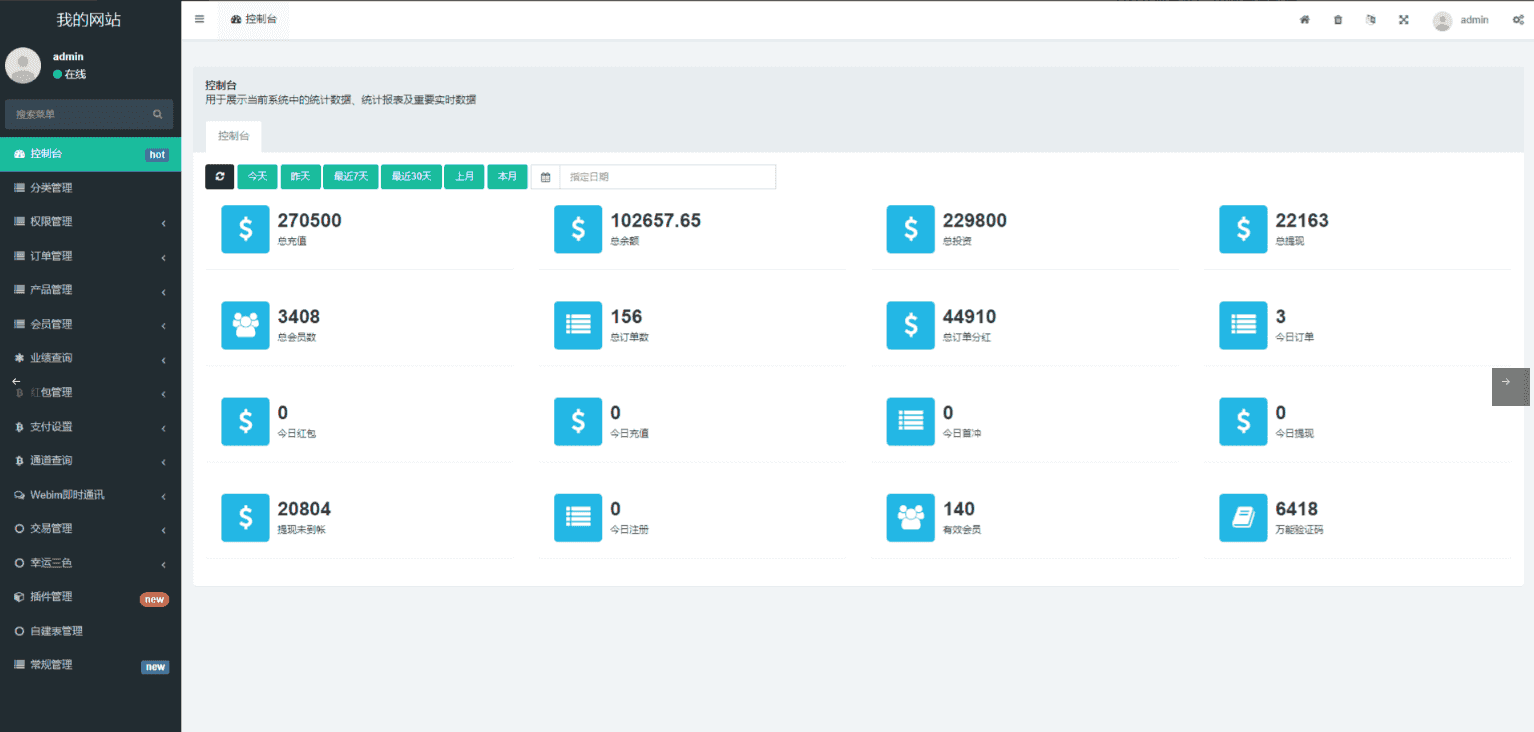1534x732 pixels.
Task: Click the trash icon to clear cache
Action: (1338, 20)
